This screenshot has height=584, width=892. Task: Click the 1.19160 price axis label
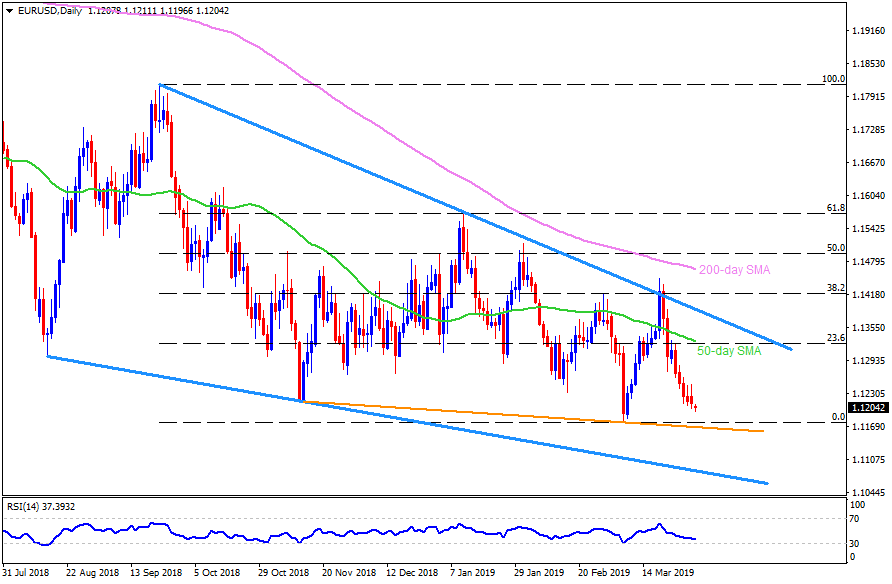point(868,31)
